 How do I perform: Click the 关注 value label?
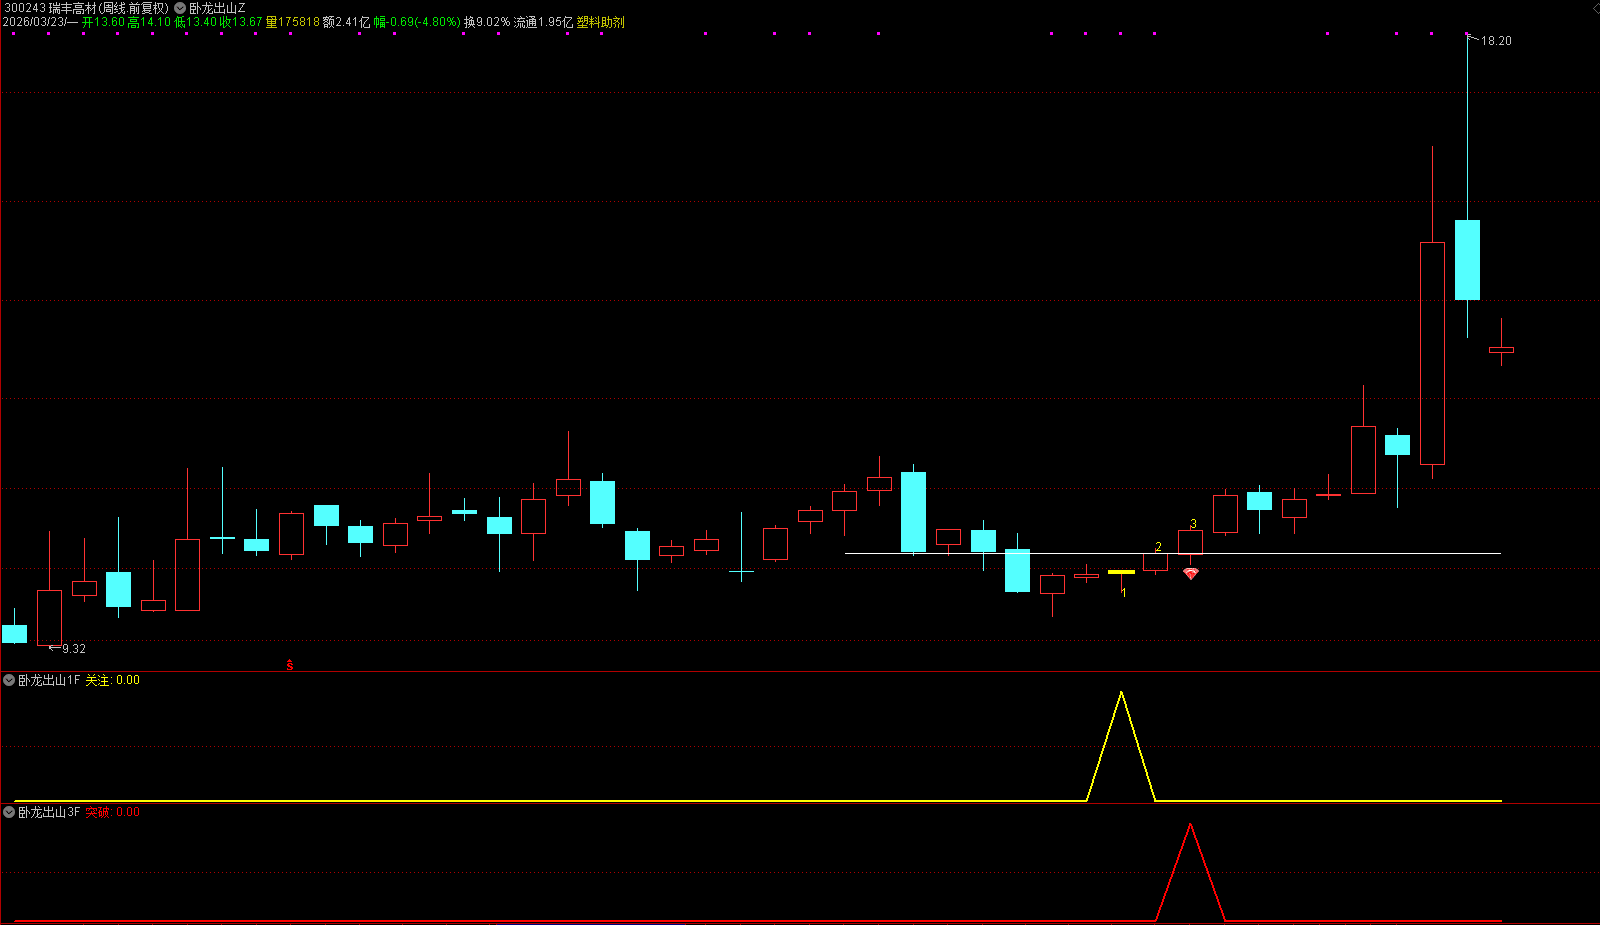point(97,680)
